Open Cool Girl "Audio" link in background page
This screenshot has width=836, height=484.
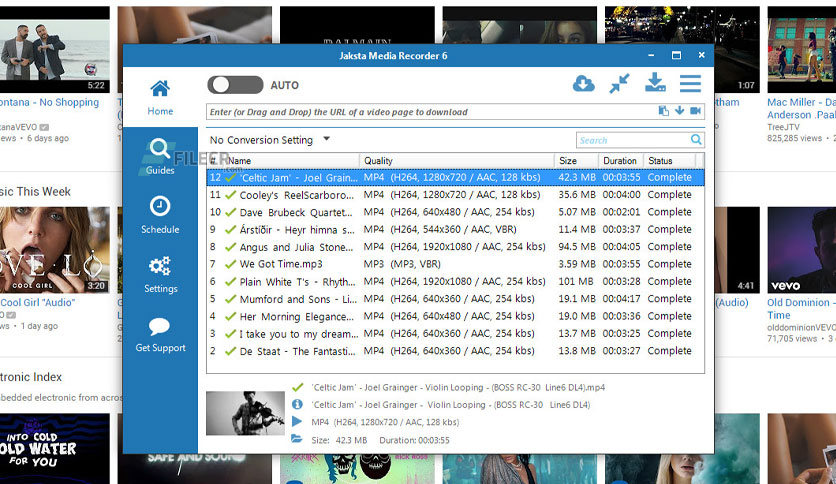click(x=38, y=302)
